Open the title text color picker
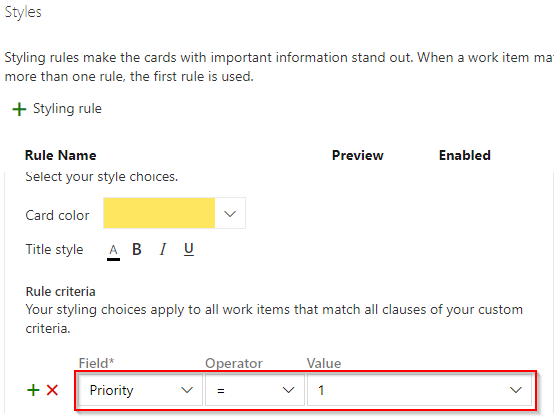Image resolution: width=554 pixels, height=417 pixels. click(113, 252)
